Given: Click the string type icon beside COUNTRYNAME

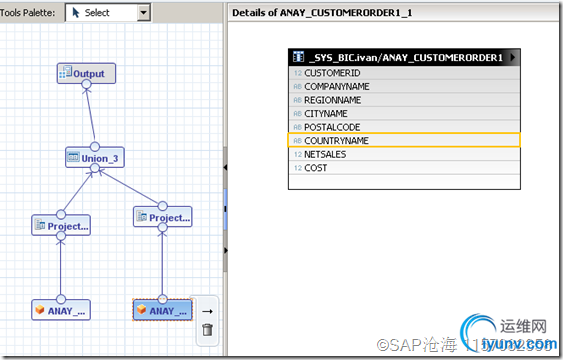Looking at the screenshot, I should pyautogui.click(x=298, y=141).
